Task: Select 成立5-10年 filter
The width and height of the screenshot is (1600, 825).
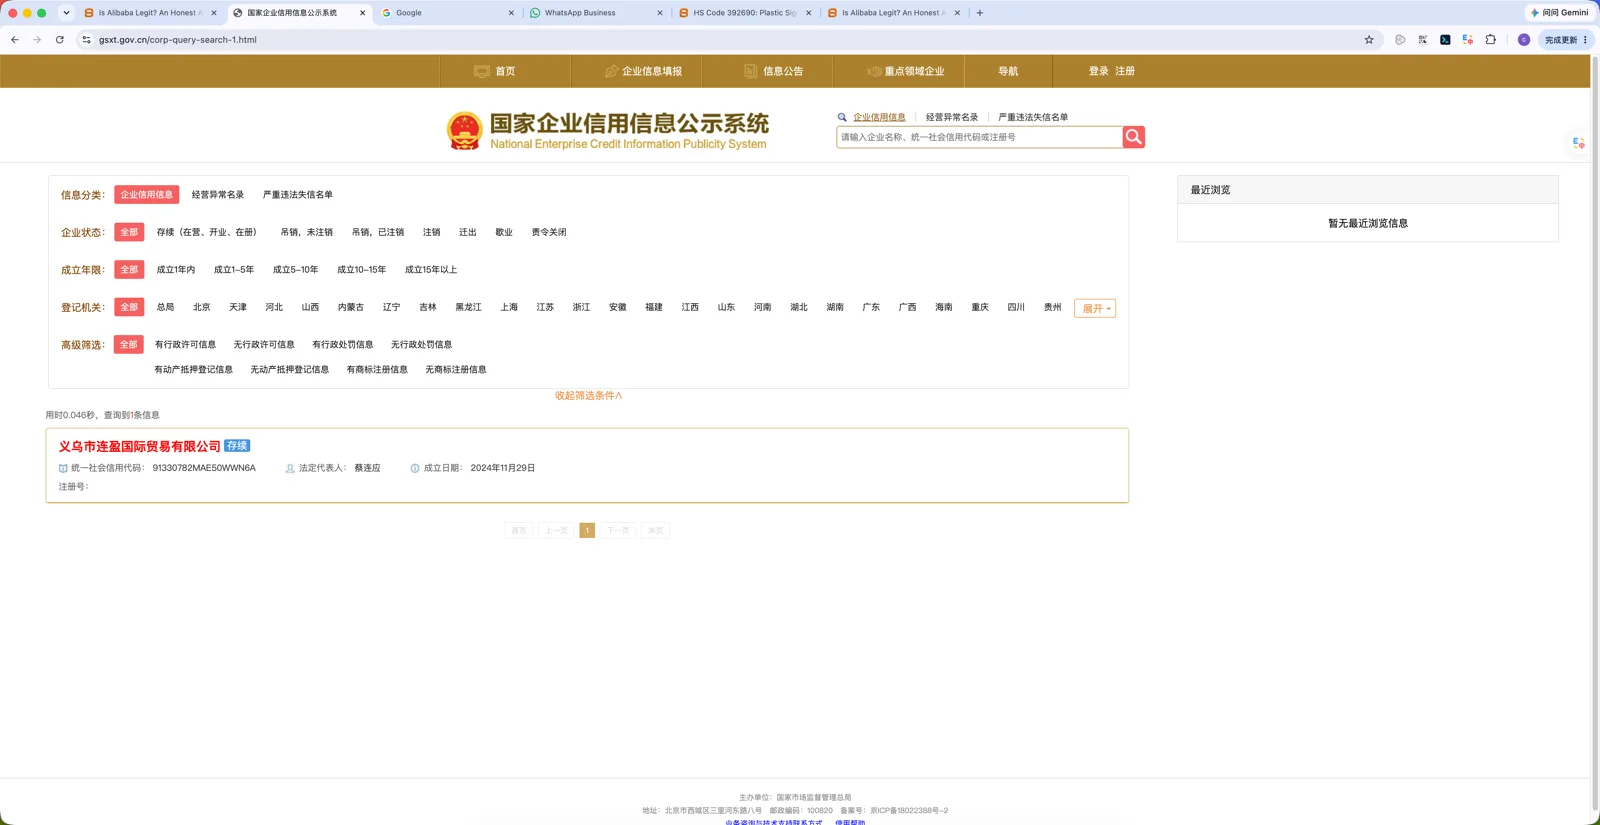Action: pyautogui.click(x=296, y=270)
